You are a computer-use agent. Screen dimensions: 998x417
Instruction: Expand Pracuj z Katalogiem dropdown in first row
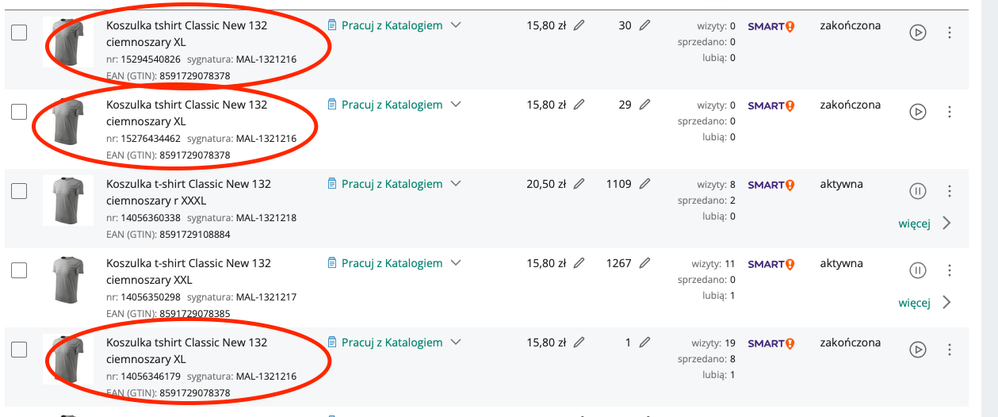455,25
